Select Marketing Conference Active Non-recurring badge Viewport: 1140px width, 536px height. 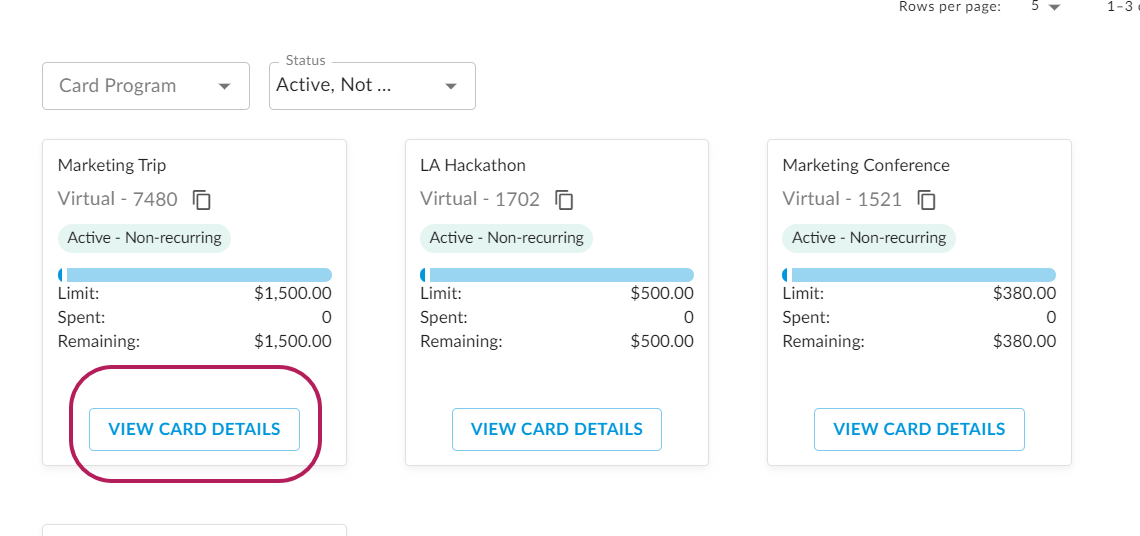tap(869, 238)
